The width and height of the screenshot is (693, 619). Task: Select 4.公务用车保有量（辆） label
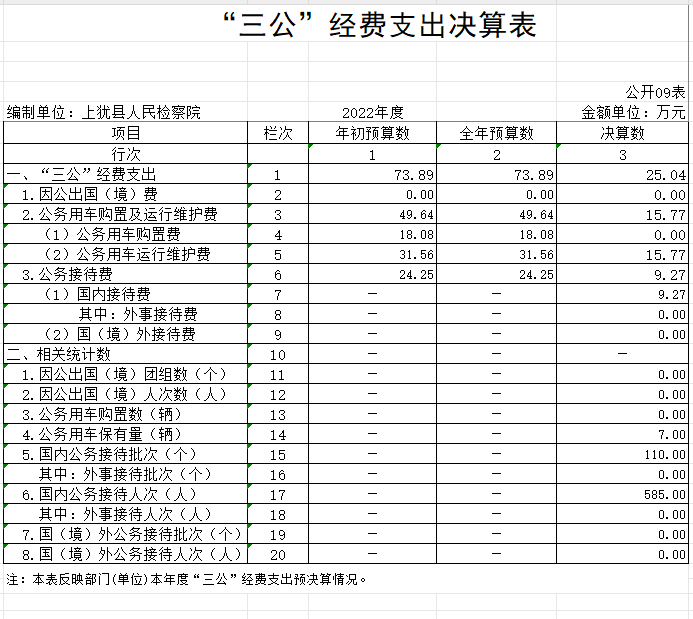(x=102, y=434)
